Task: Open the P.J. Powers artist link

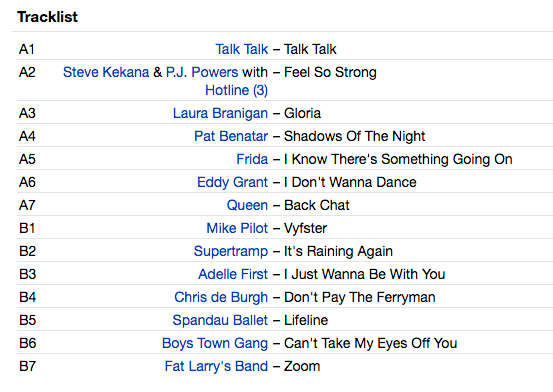Action: tap(202, 72)
